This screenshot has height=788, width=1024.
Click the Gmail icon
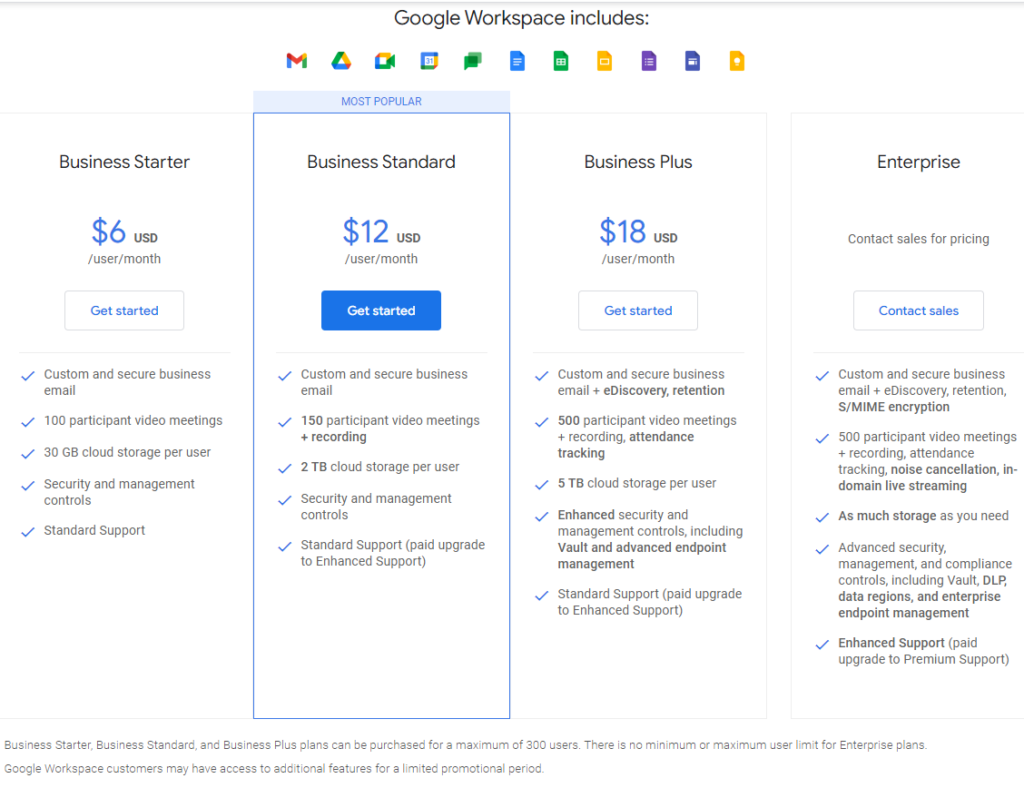[x=296, y=61]
